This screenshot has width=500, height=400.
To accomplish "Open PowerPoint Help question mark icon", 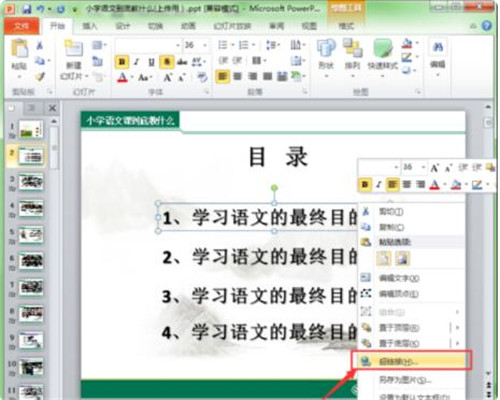I will coord(487,26).
